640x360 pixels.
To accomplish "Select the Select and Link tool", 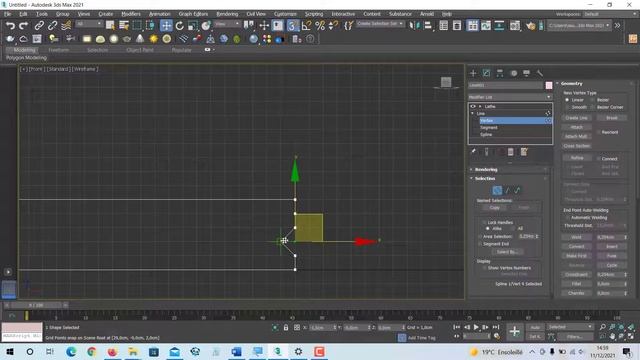I will coord(39,26).
